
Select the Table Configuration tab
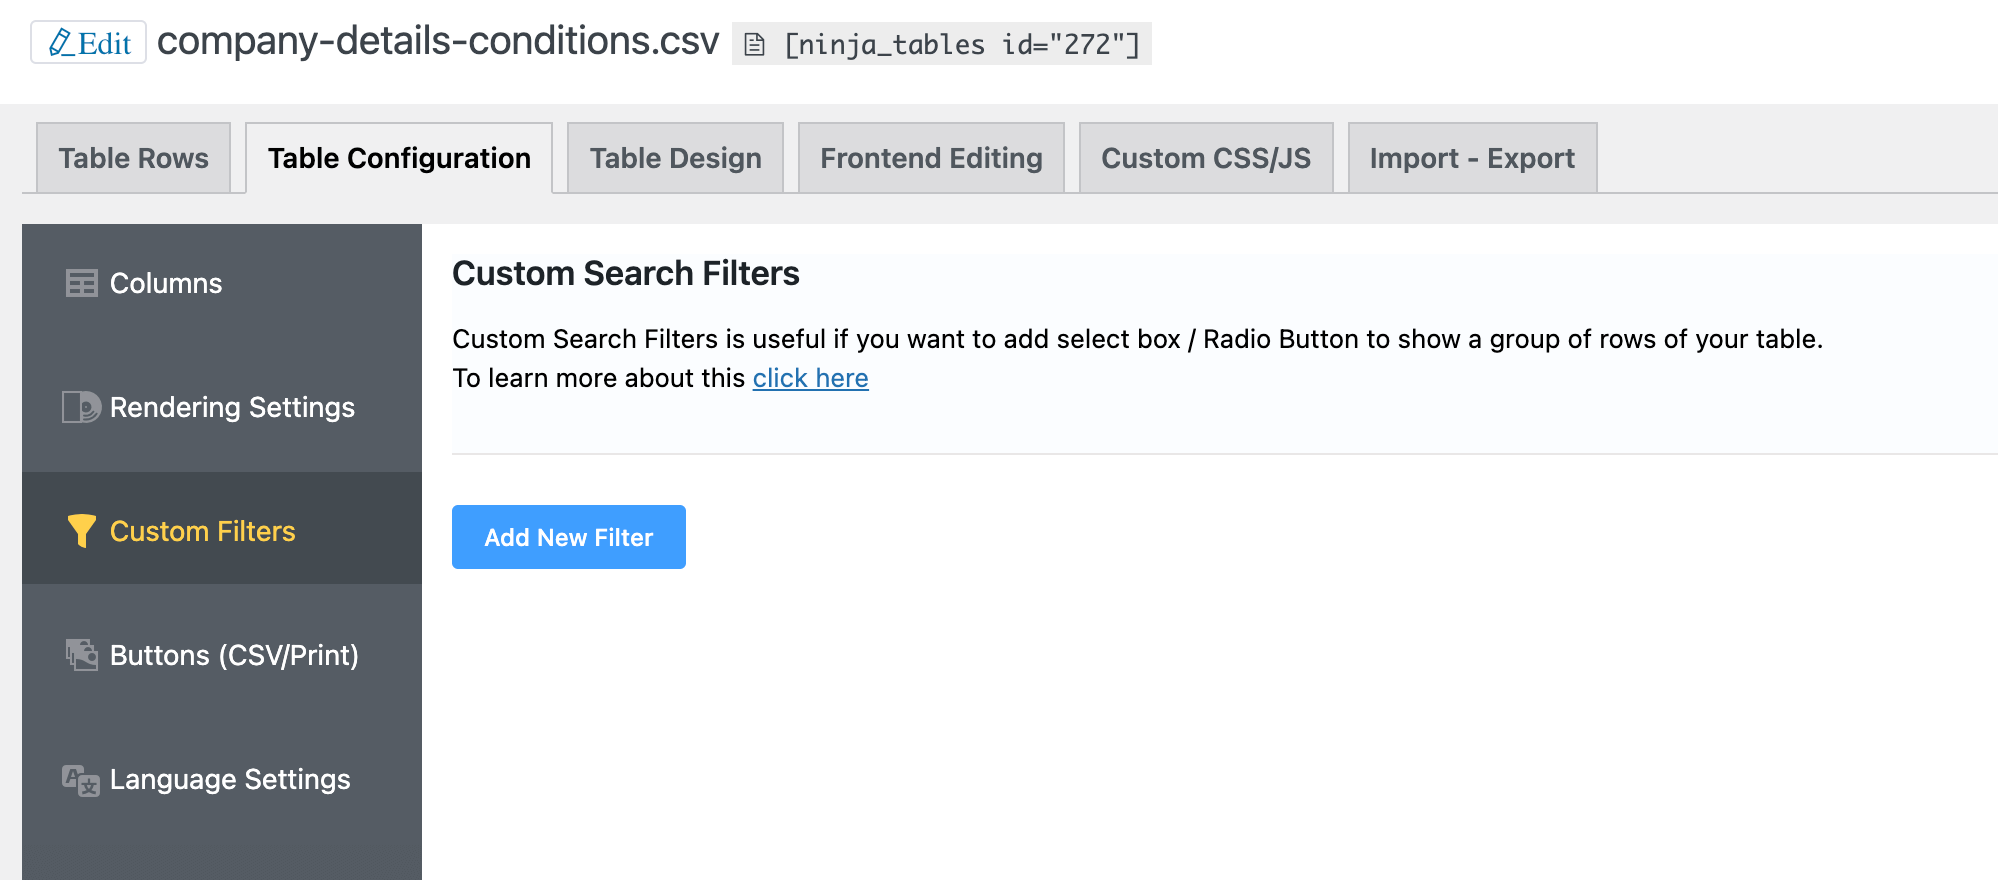pyautogui.click(x=399, y=158)
